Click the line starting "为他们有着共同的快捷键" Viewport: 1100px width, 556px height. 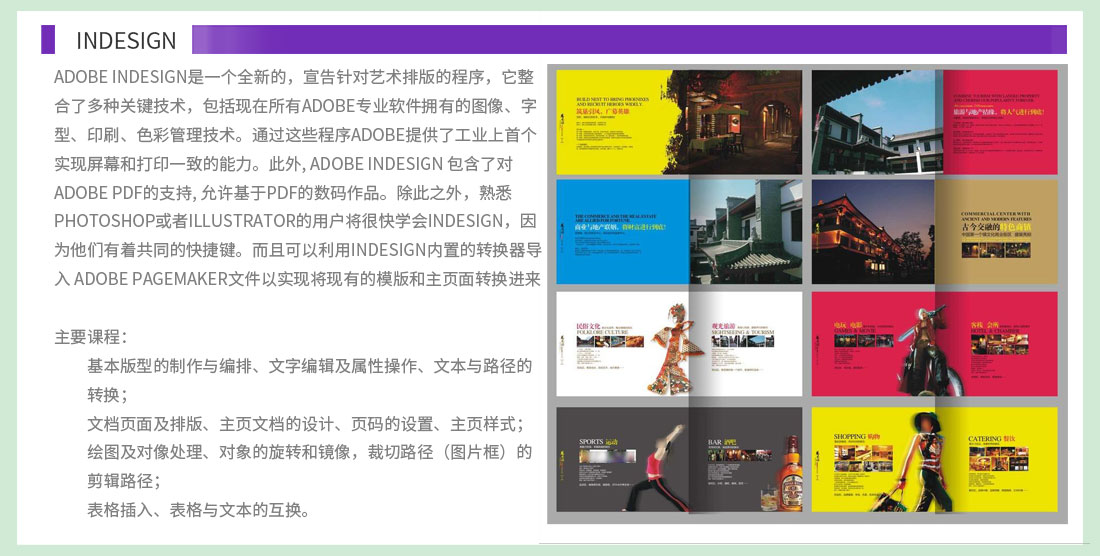[297, 250]
